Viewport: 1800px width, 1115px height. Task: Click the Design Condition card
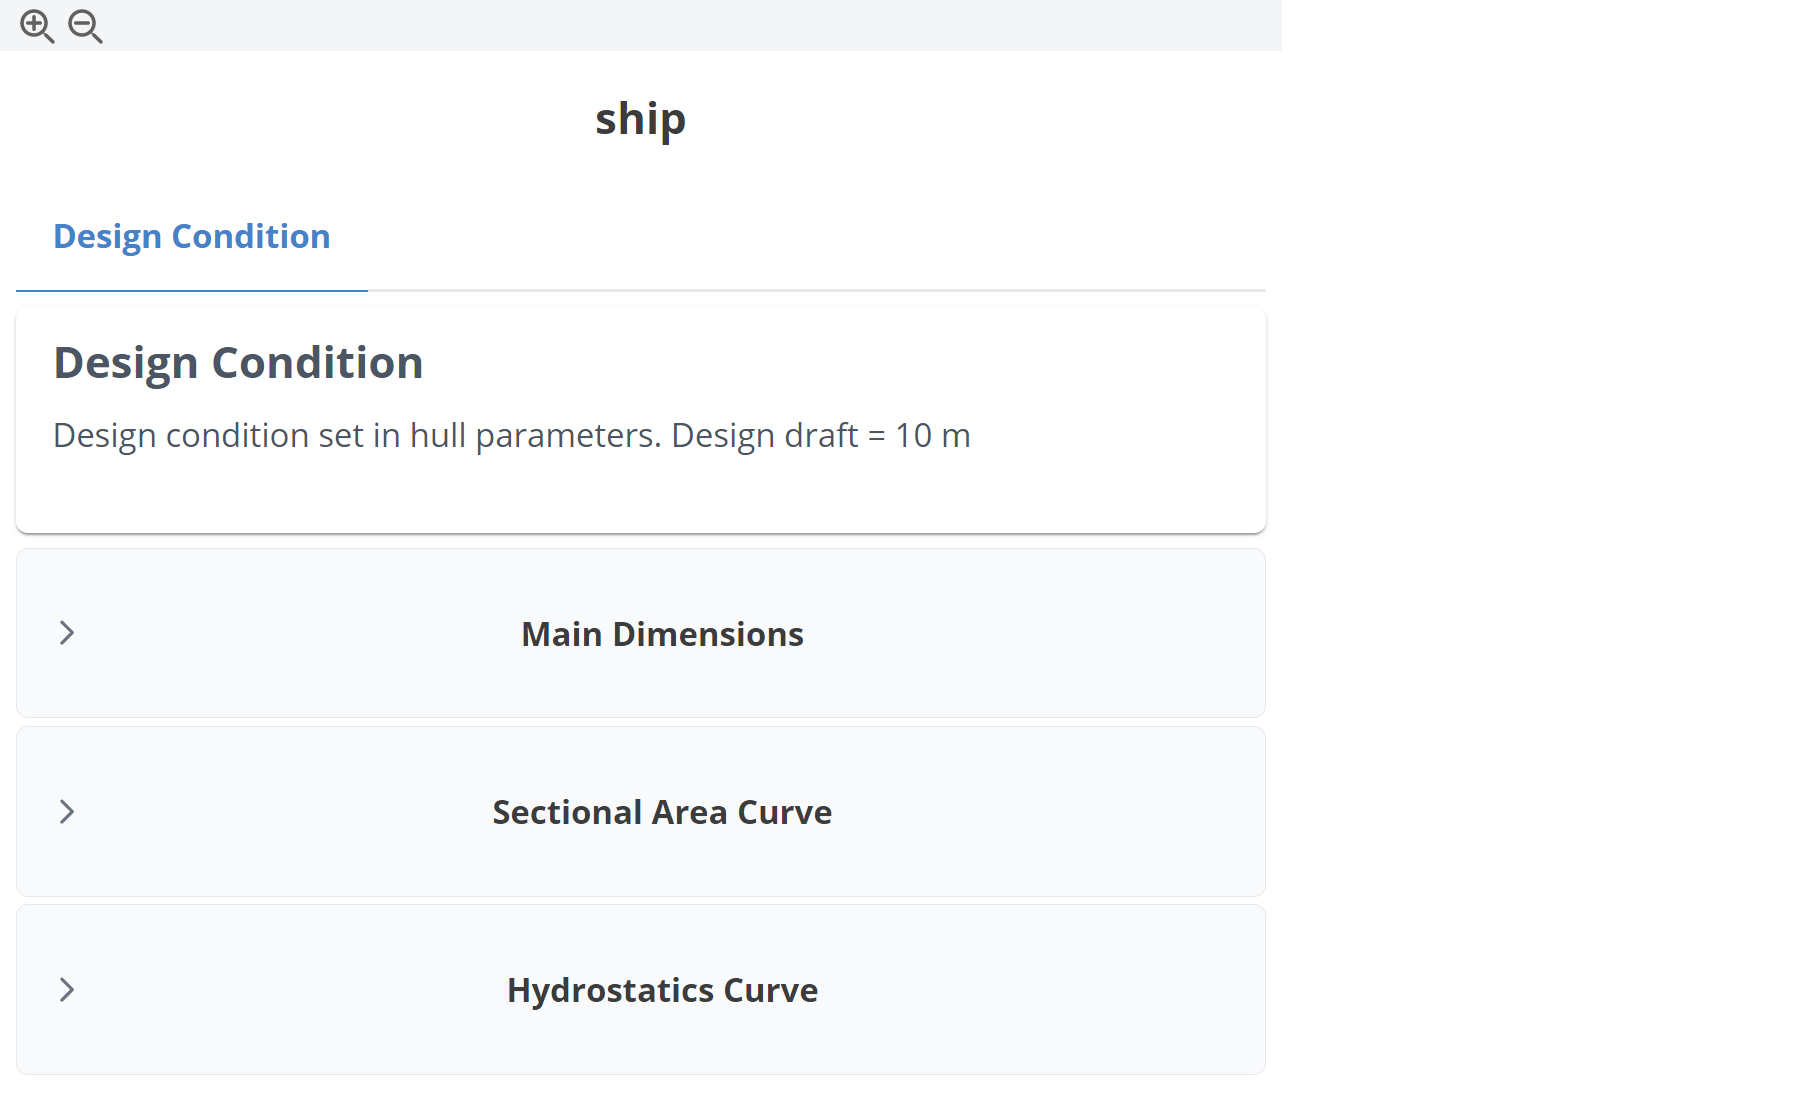(640, 416)
